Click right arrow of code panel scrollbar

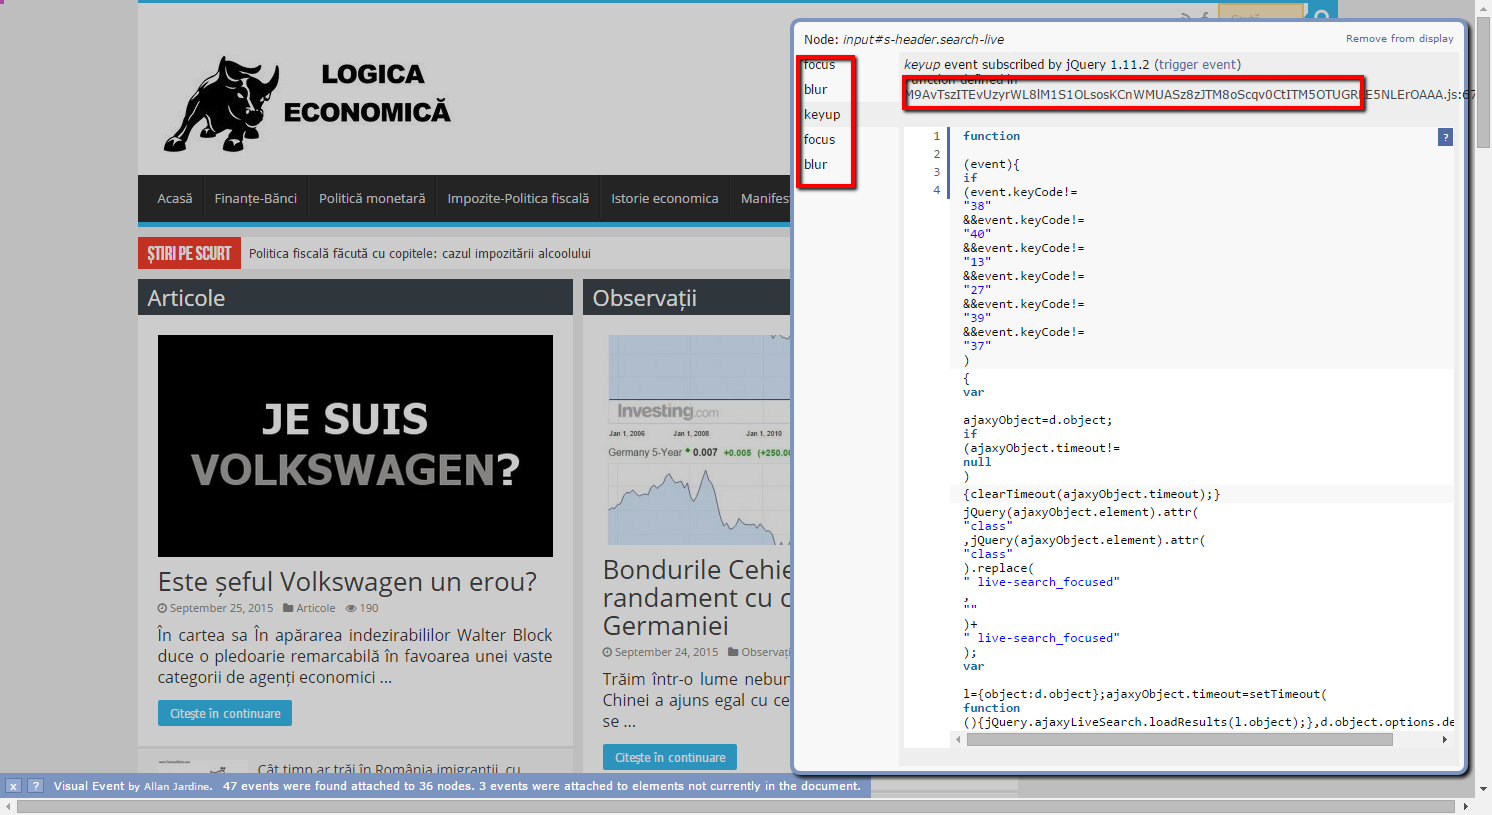pyautogui.click(x=1444, y=740)
